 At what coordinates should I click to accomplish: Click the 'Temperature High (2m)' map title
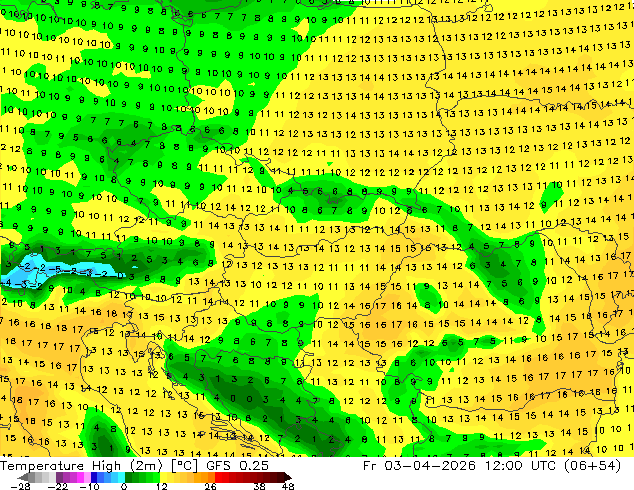point(81,466)
